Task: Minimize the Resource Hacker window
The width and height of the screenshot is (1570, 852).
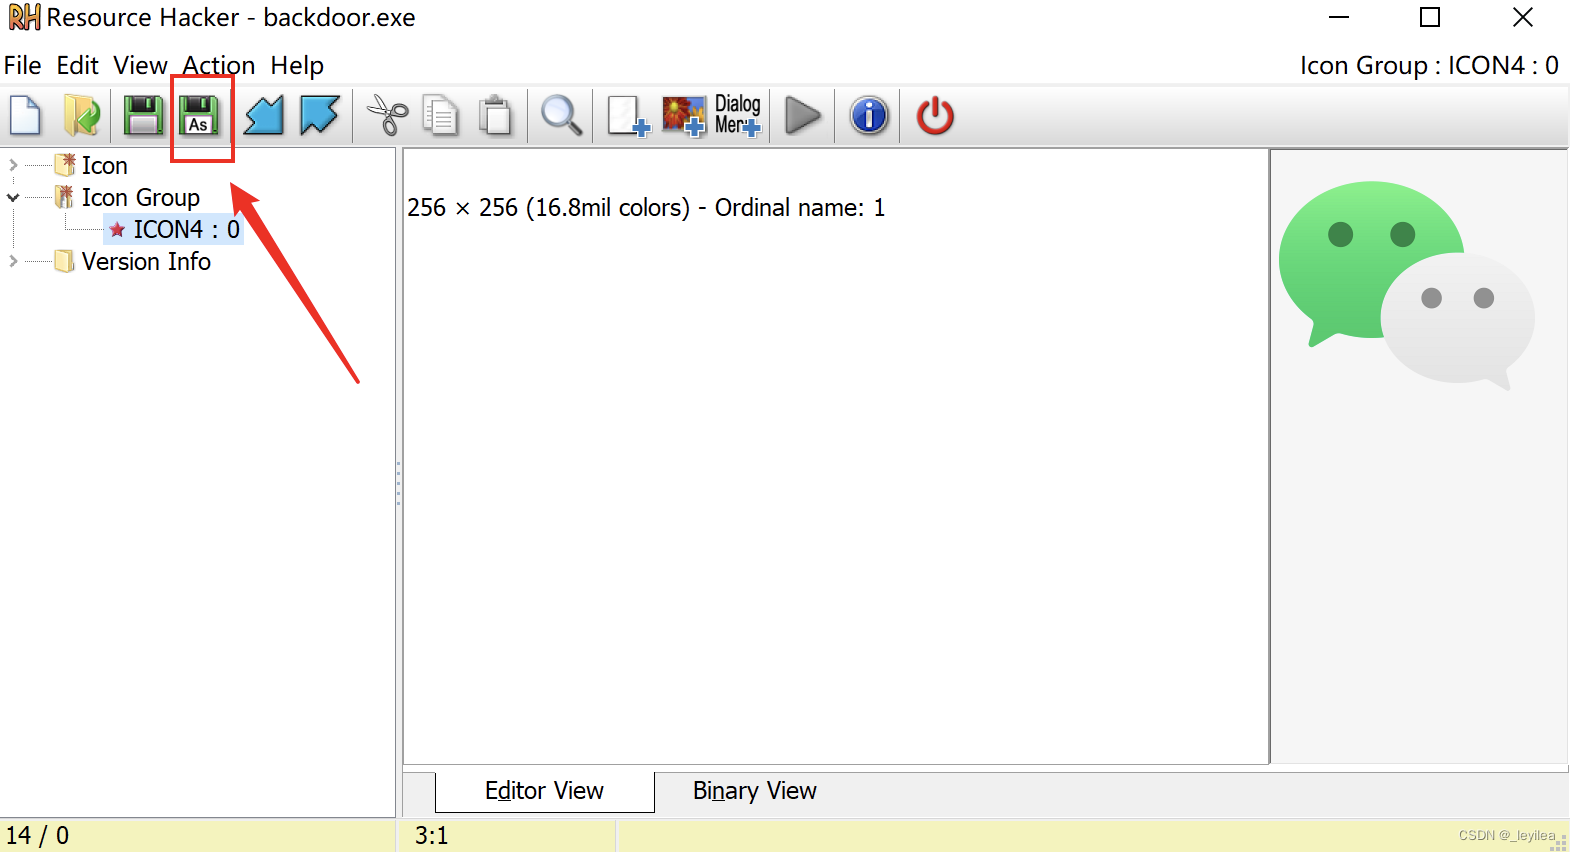Action: pos(1339,18)
